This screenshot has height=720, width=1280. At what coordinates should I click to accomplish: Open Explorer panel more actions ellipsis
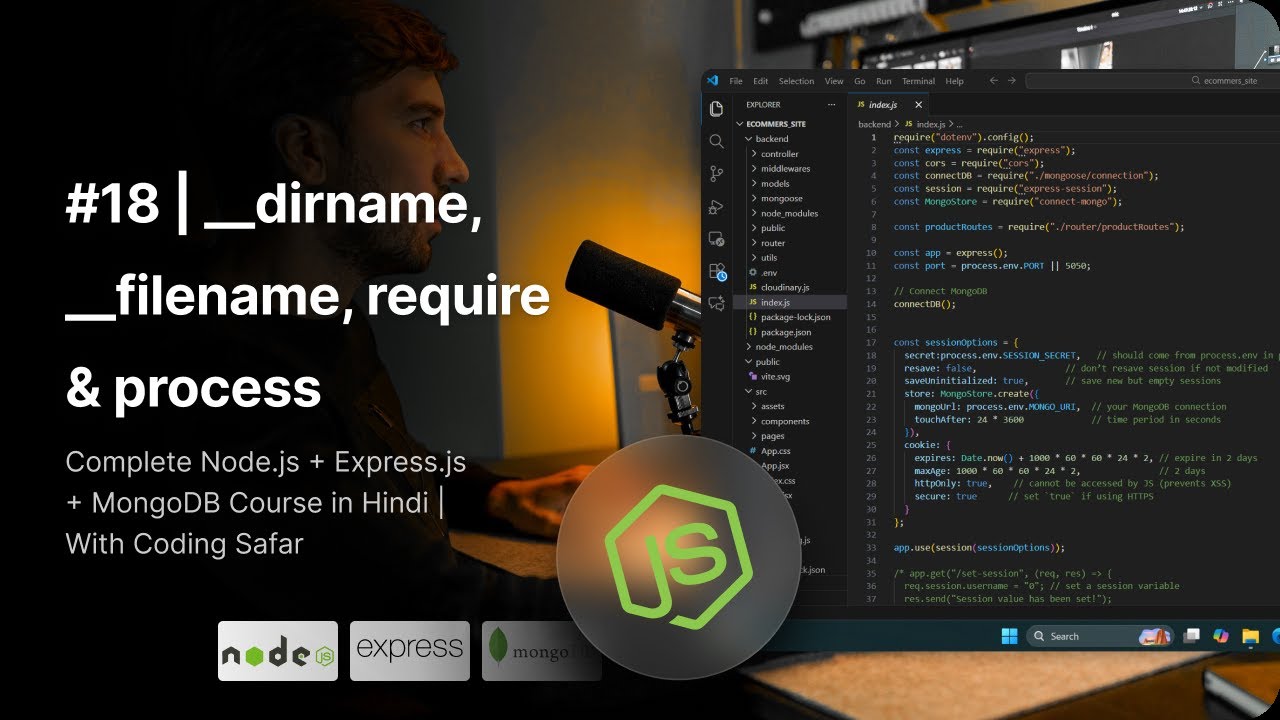click(831, 104)
